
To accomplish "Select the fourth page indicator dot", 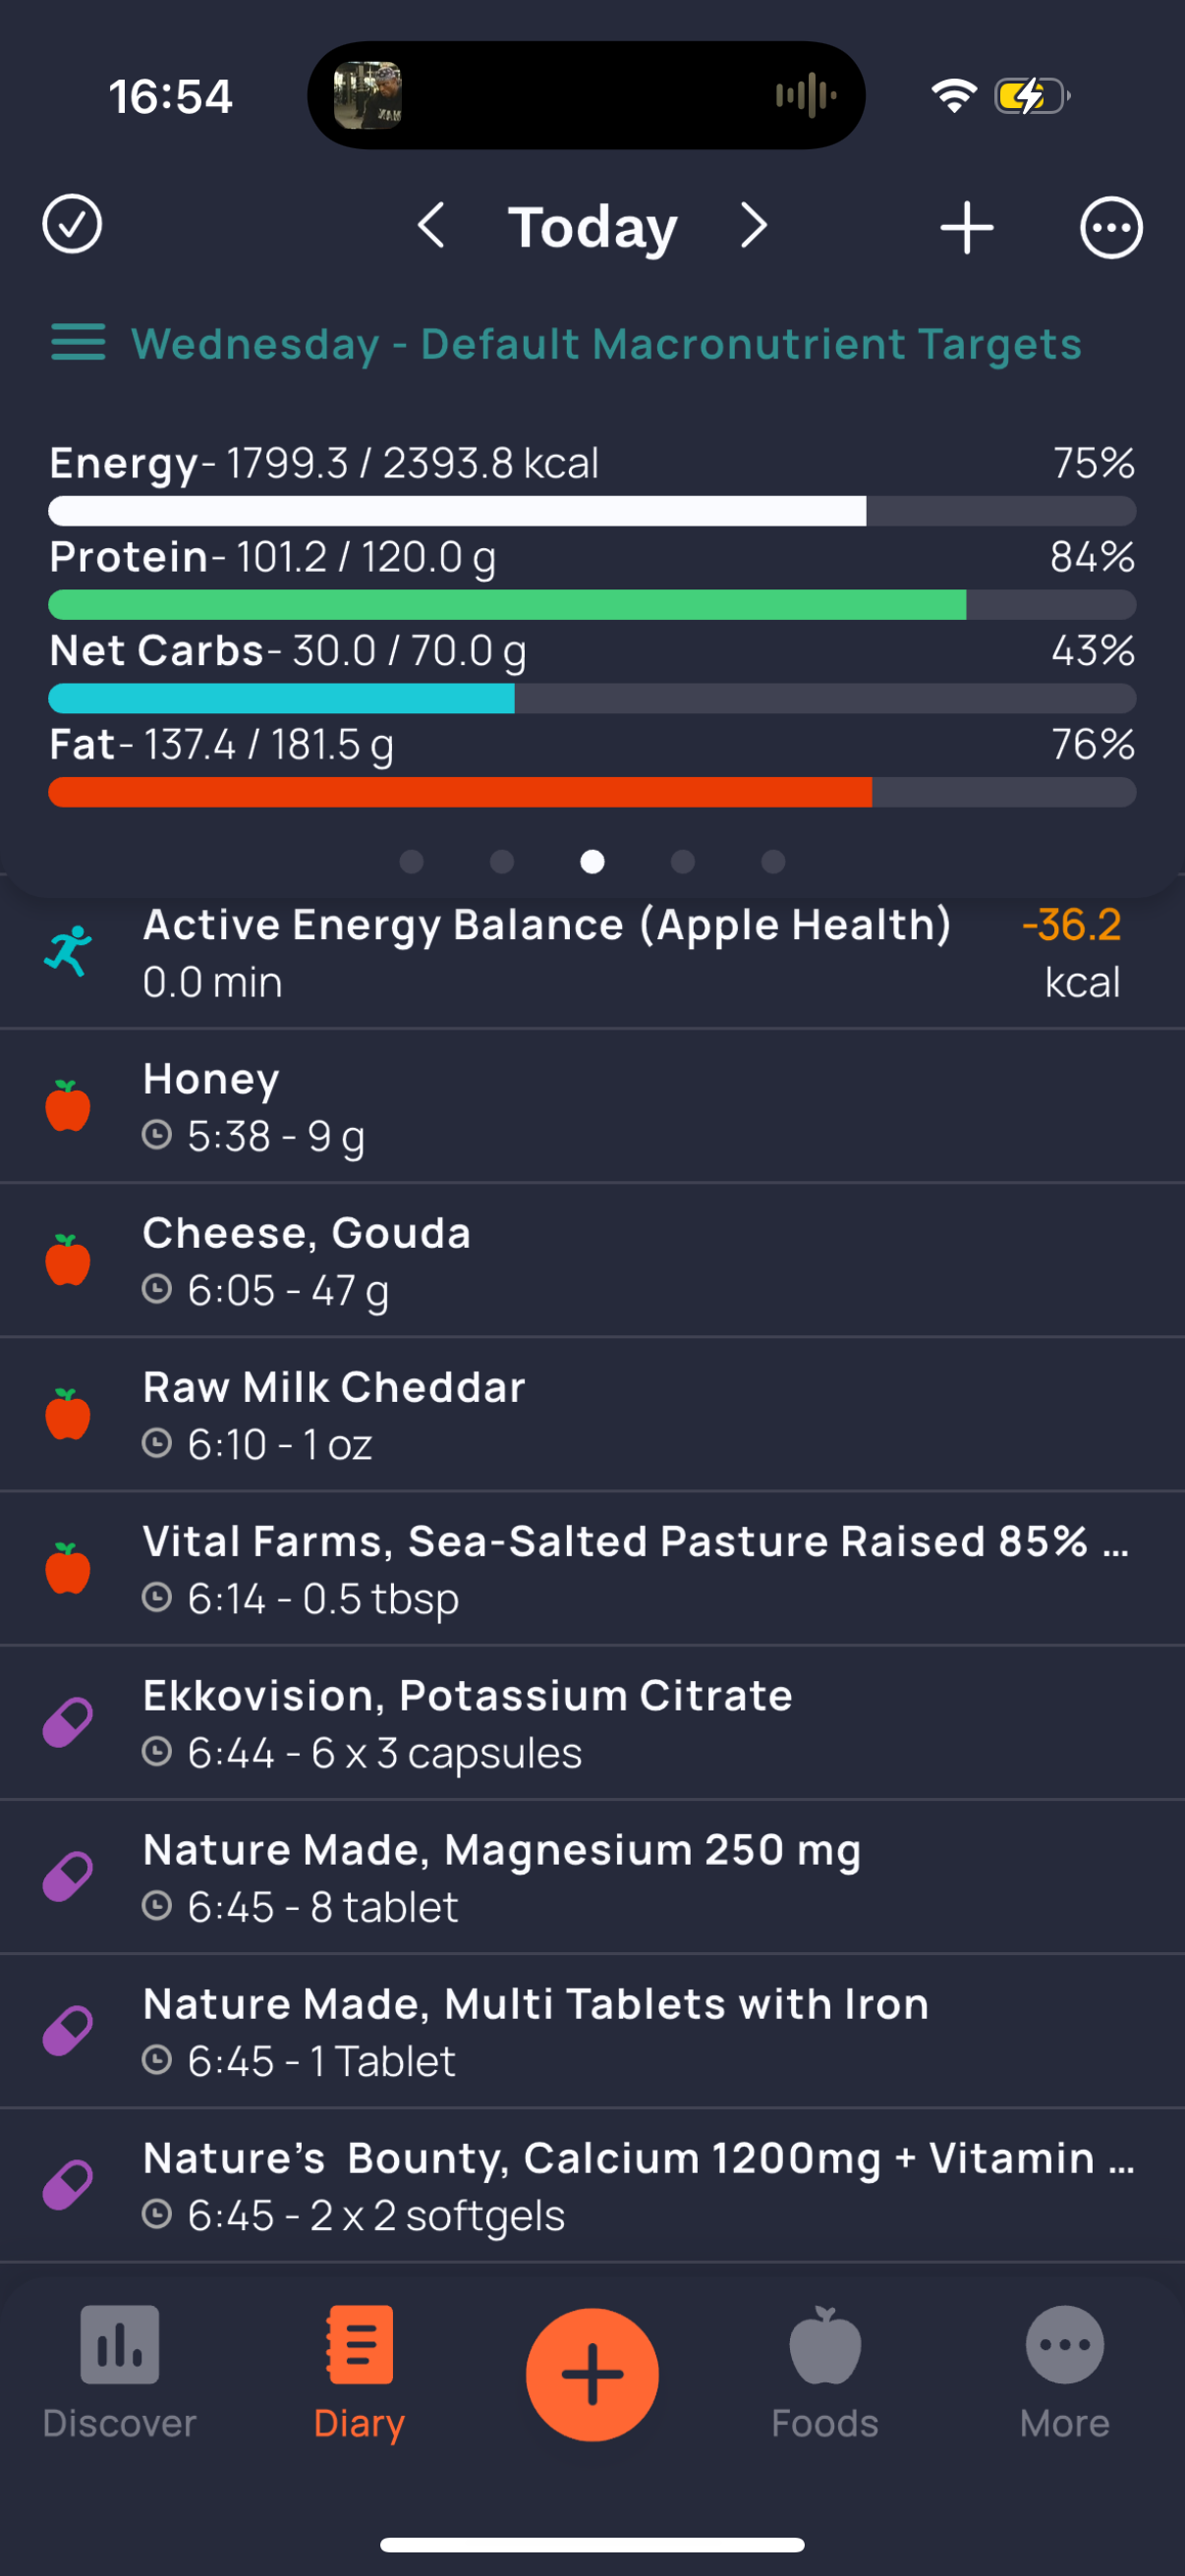I will coord(683,861).
